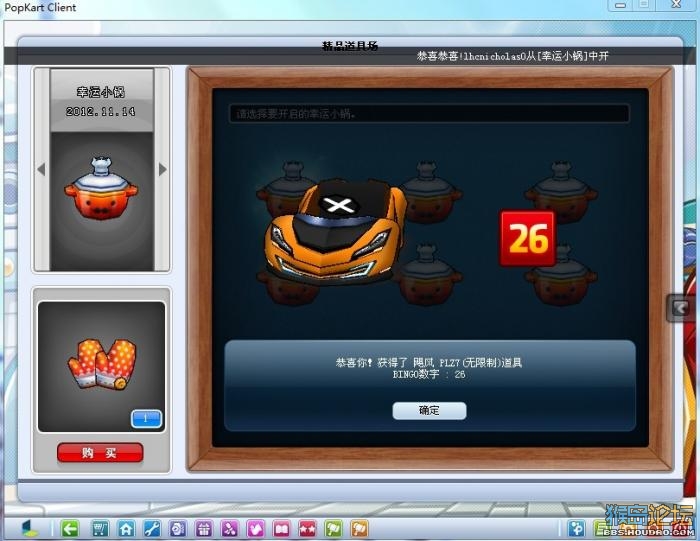Open the collapsed side panel arrow tab
Image resolution: width=700 pixels, height=541 pixels.
click(681, 308)
